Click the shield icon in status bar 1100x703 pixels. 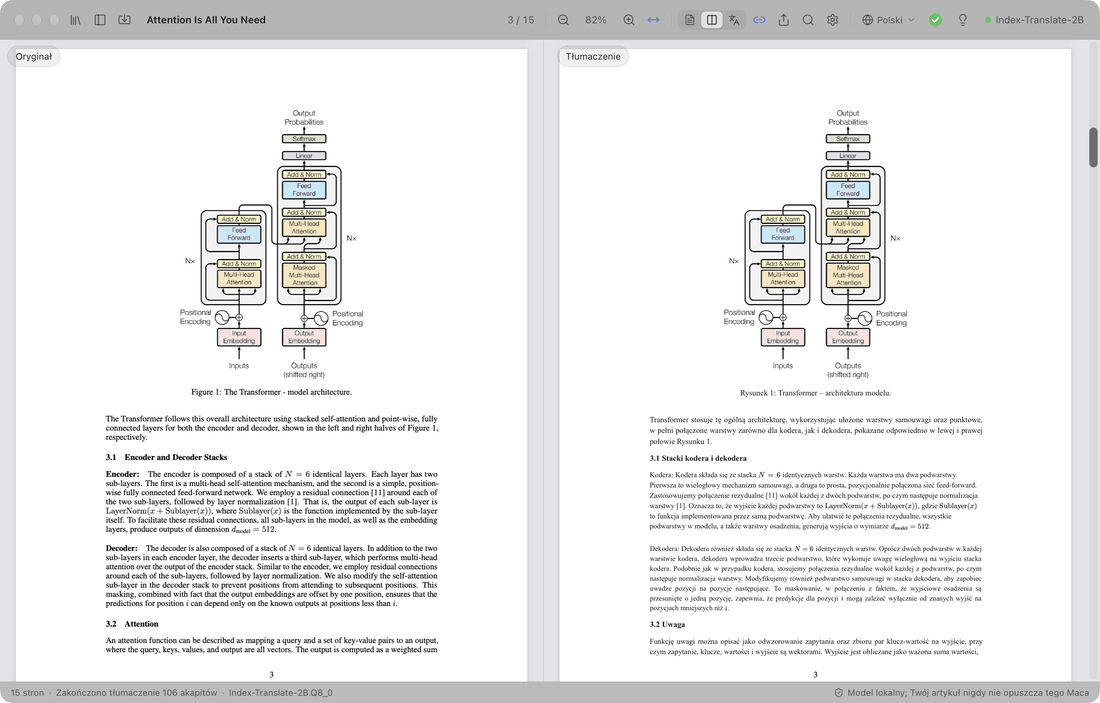[x=838, y=692]
